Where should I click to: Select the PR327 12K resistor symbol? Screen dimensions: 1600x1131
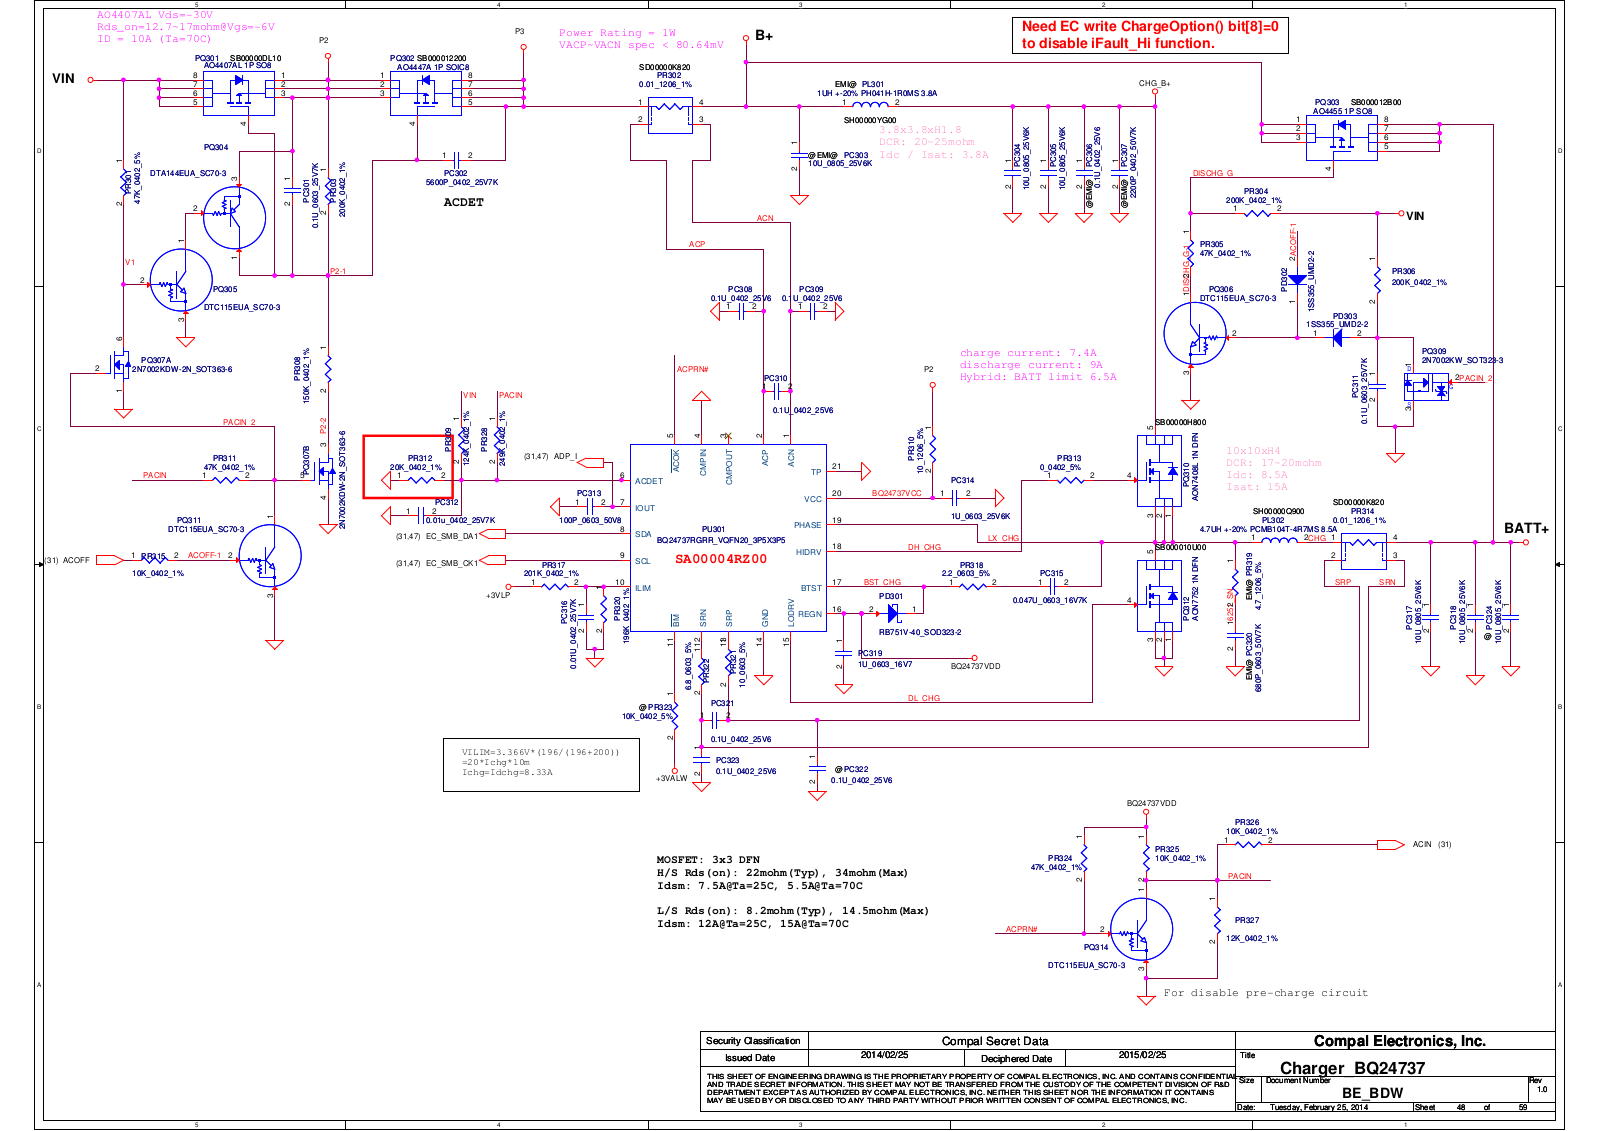pos(1217,918)
